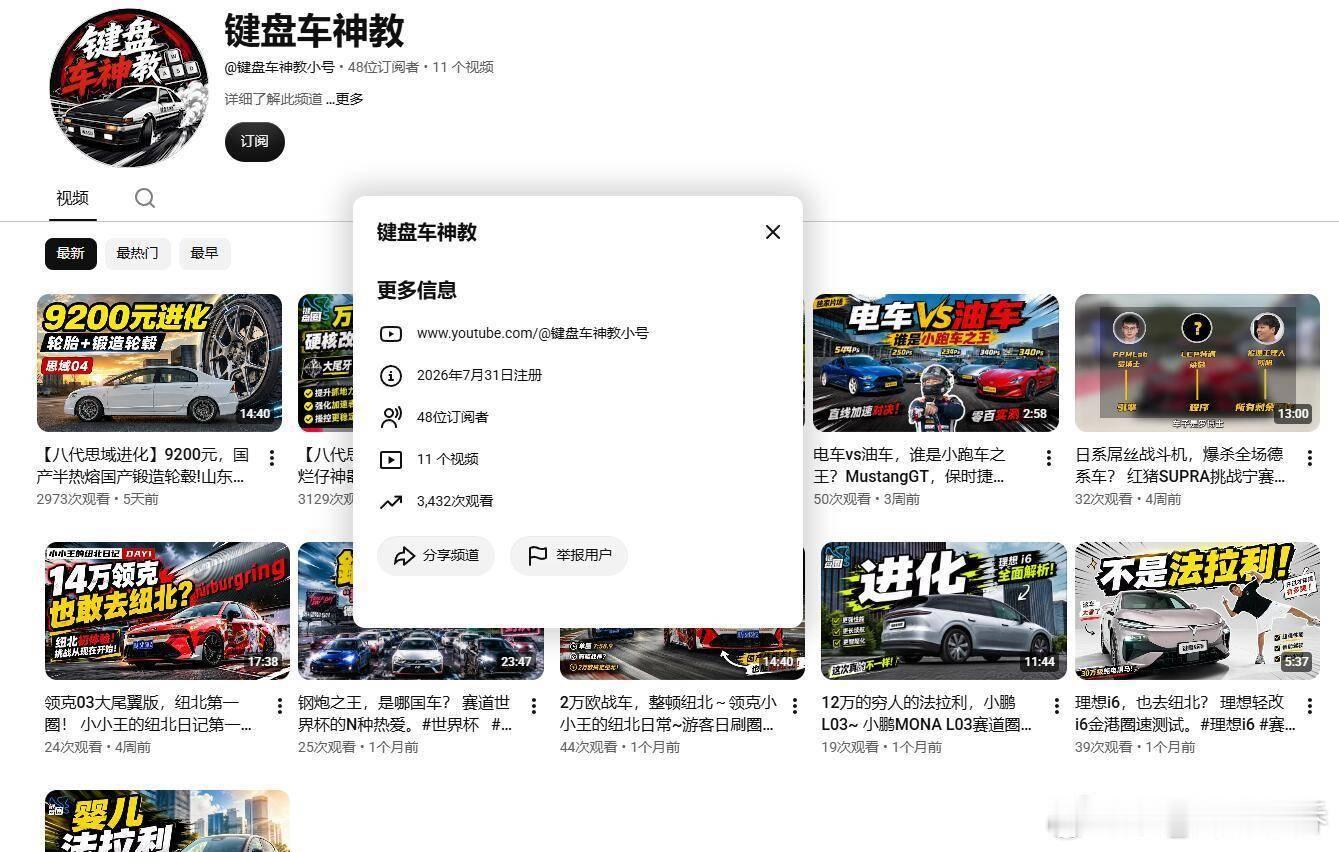Subscribe with the 订阅 button
Viewport: 1339px width, 852px height.
(254, 141)
